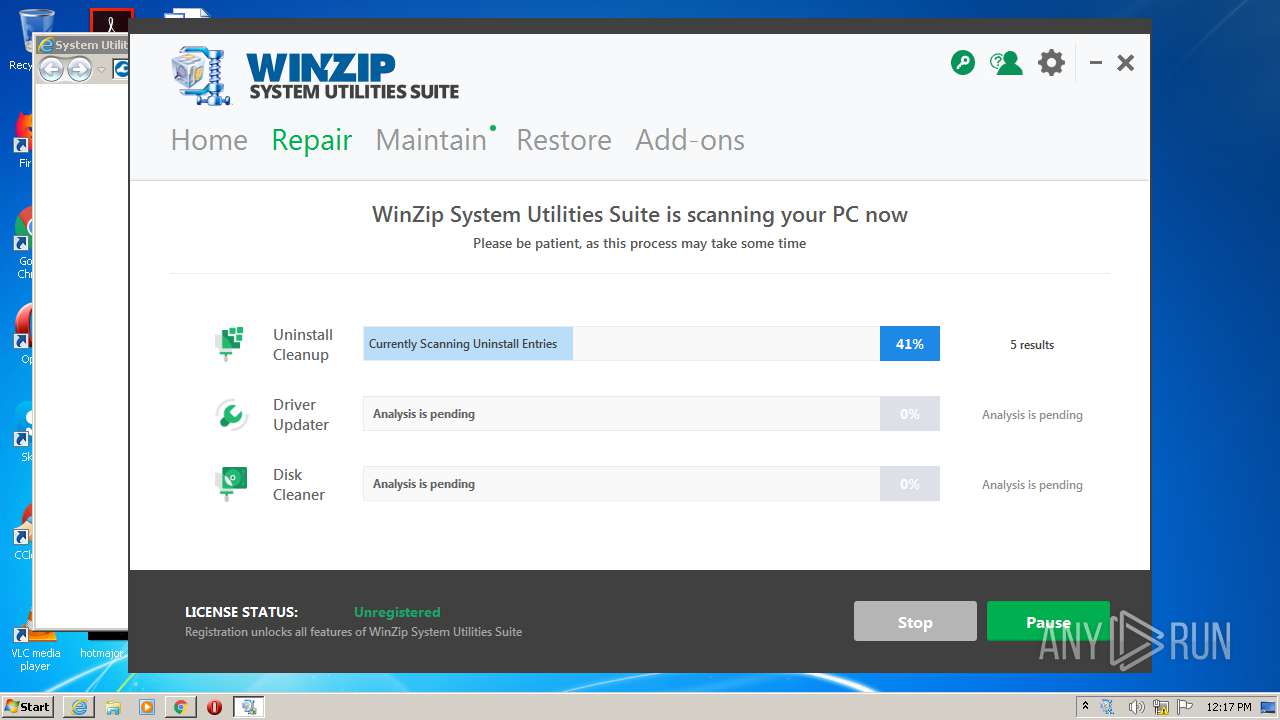Screen dimensions: 1280x720
Task: Click the Unregistered license status link
Action: point(397,612)
